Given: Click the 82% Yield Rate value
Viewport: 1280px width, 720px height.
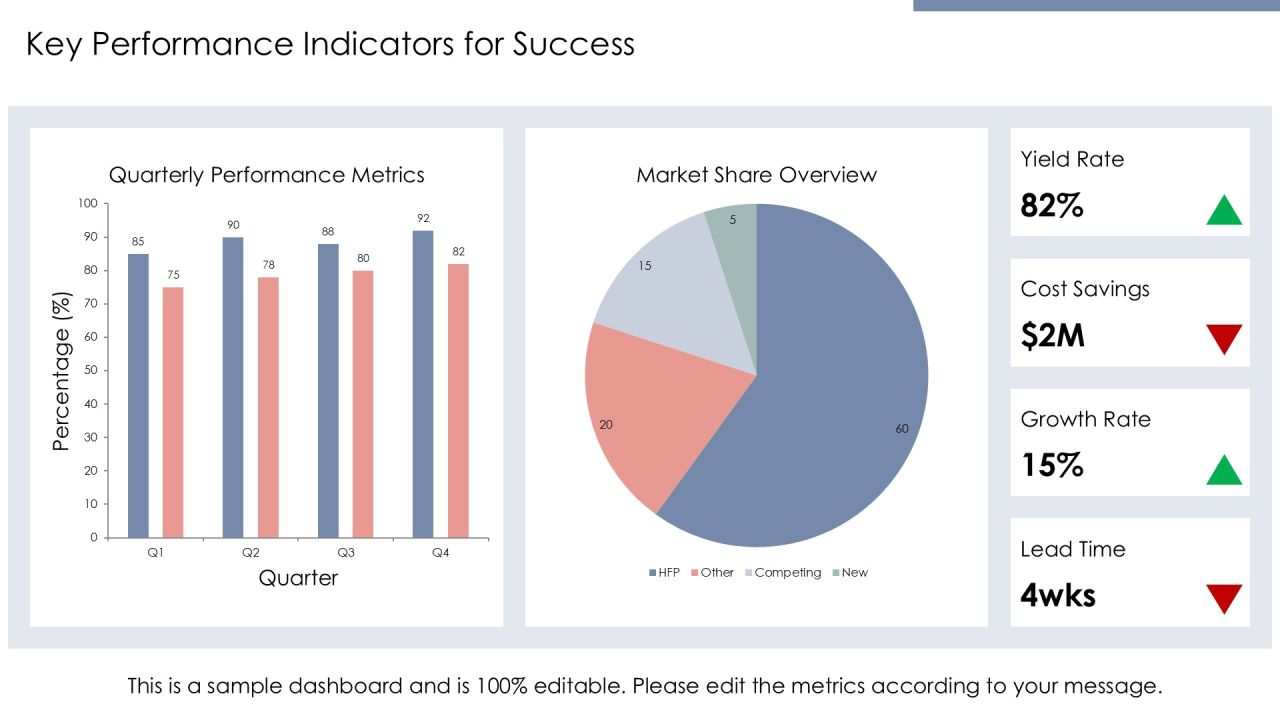Looking at the screenshot, I should click(x=1052, y=206).
